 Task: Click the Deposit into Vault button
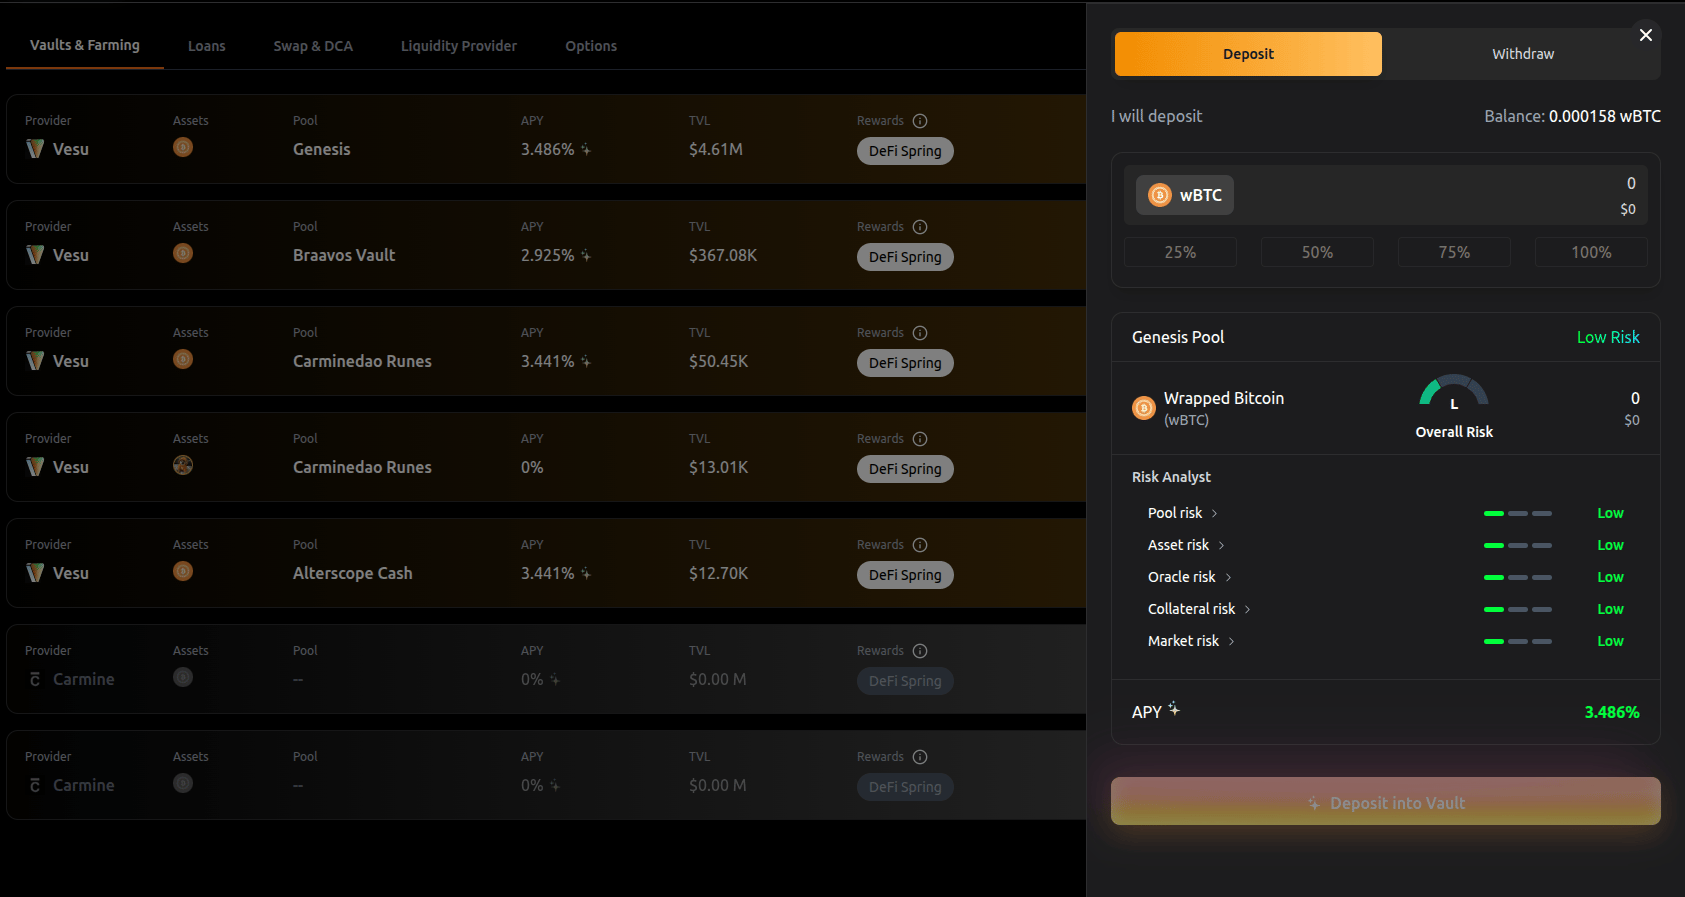click(x=1386, y=802)
